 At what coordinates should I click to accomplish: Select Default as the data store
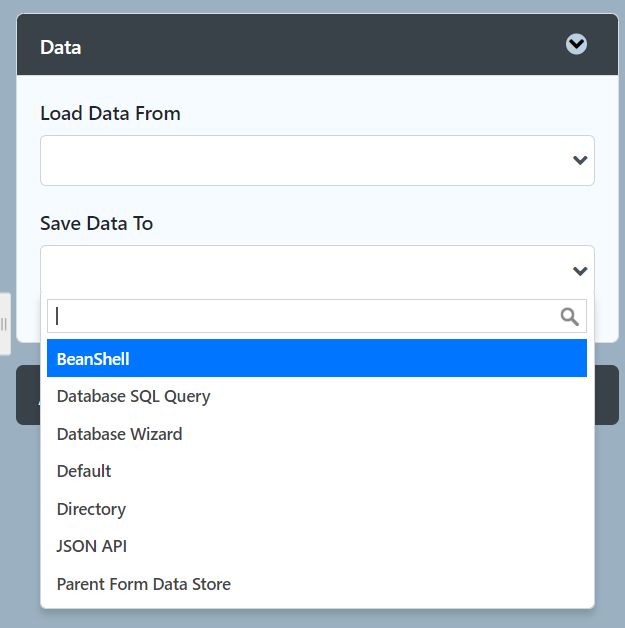[x=84, y=471]
